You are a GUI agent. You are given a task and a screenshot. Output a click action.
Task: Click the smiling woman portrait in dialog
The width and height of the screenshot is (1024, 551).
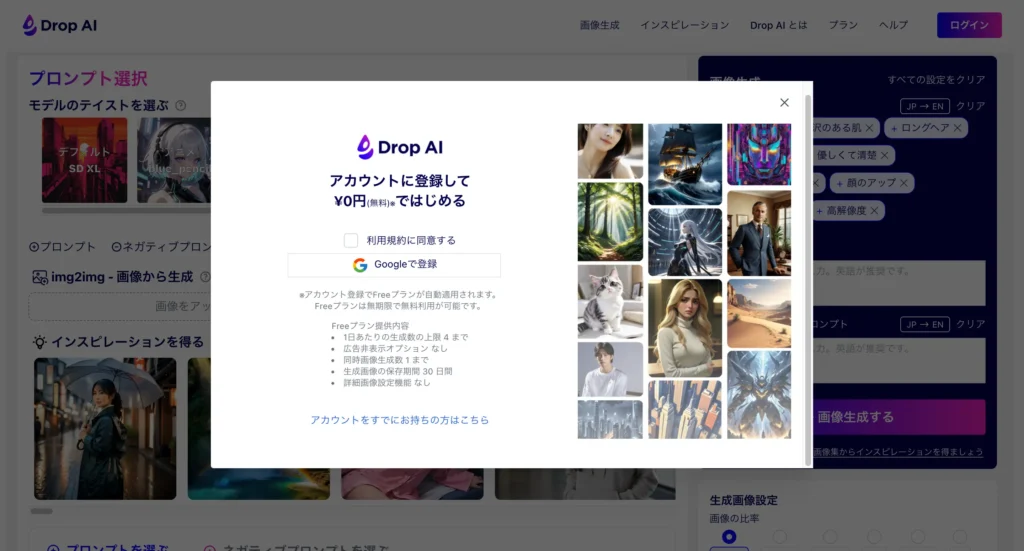click(610, 151)
